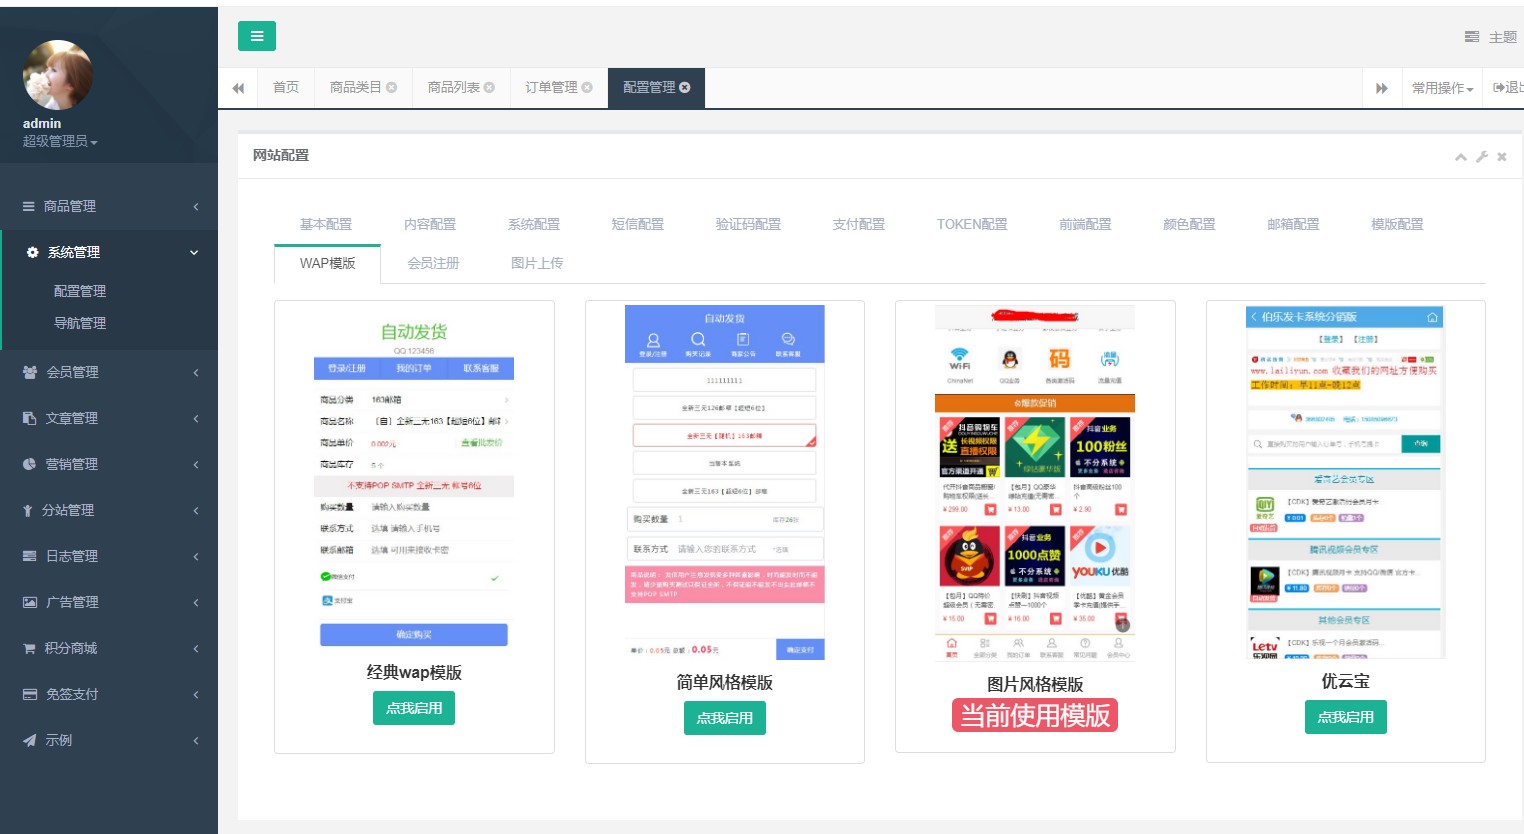Switch to the 会员注册 tab
Image resolution: width=1524 pixels, height=834 pixels.
pos(433,263)
